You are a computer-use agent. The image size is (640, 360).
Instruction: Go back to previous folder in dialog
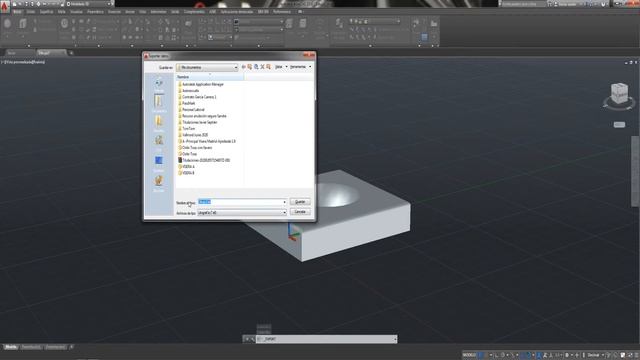click(x=244, y=67)
